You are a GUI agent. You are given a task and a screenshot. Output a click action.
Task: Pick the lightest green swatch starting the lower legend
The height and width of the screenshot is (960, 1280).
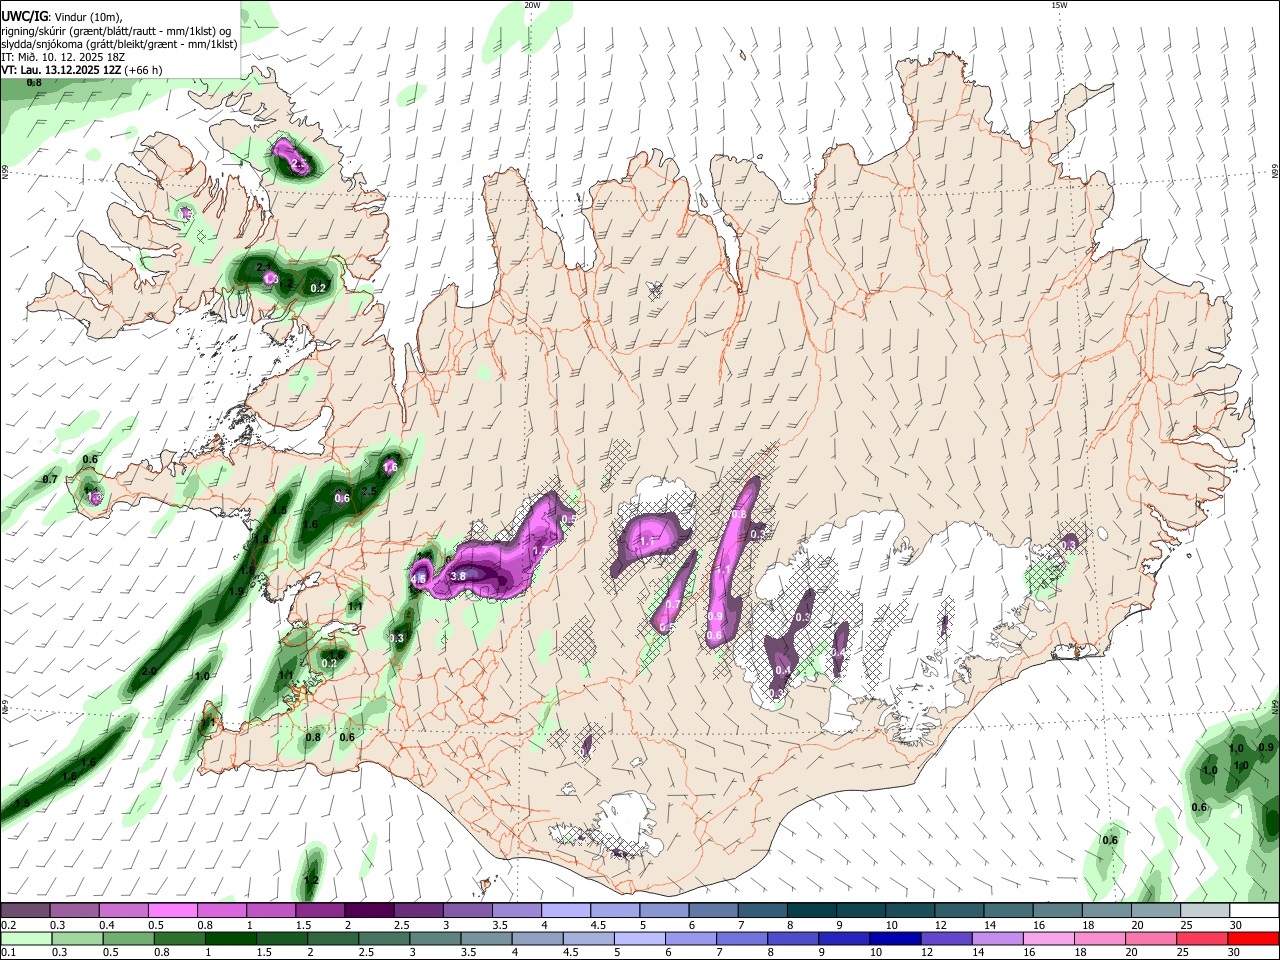tap(26, 938)
